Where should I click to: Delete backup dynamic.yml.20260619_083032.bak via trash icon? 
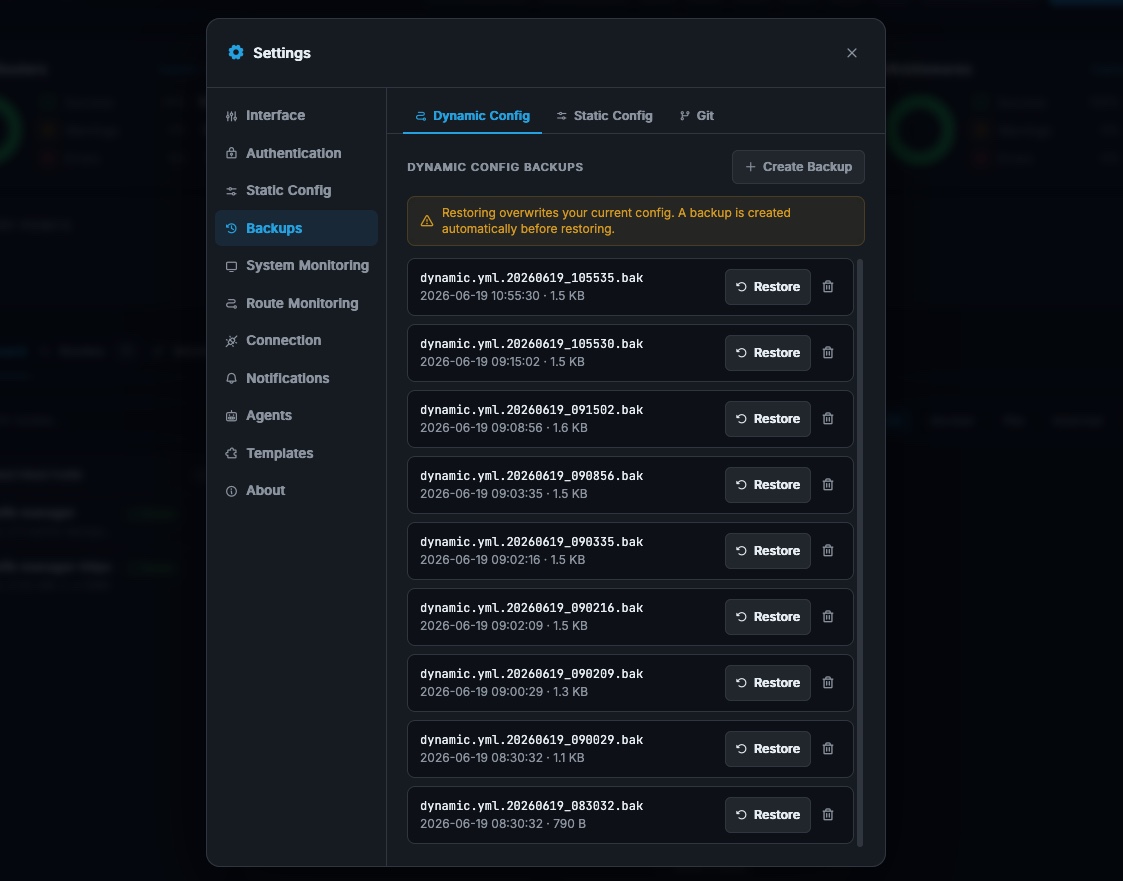(827, 814)
